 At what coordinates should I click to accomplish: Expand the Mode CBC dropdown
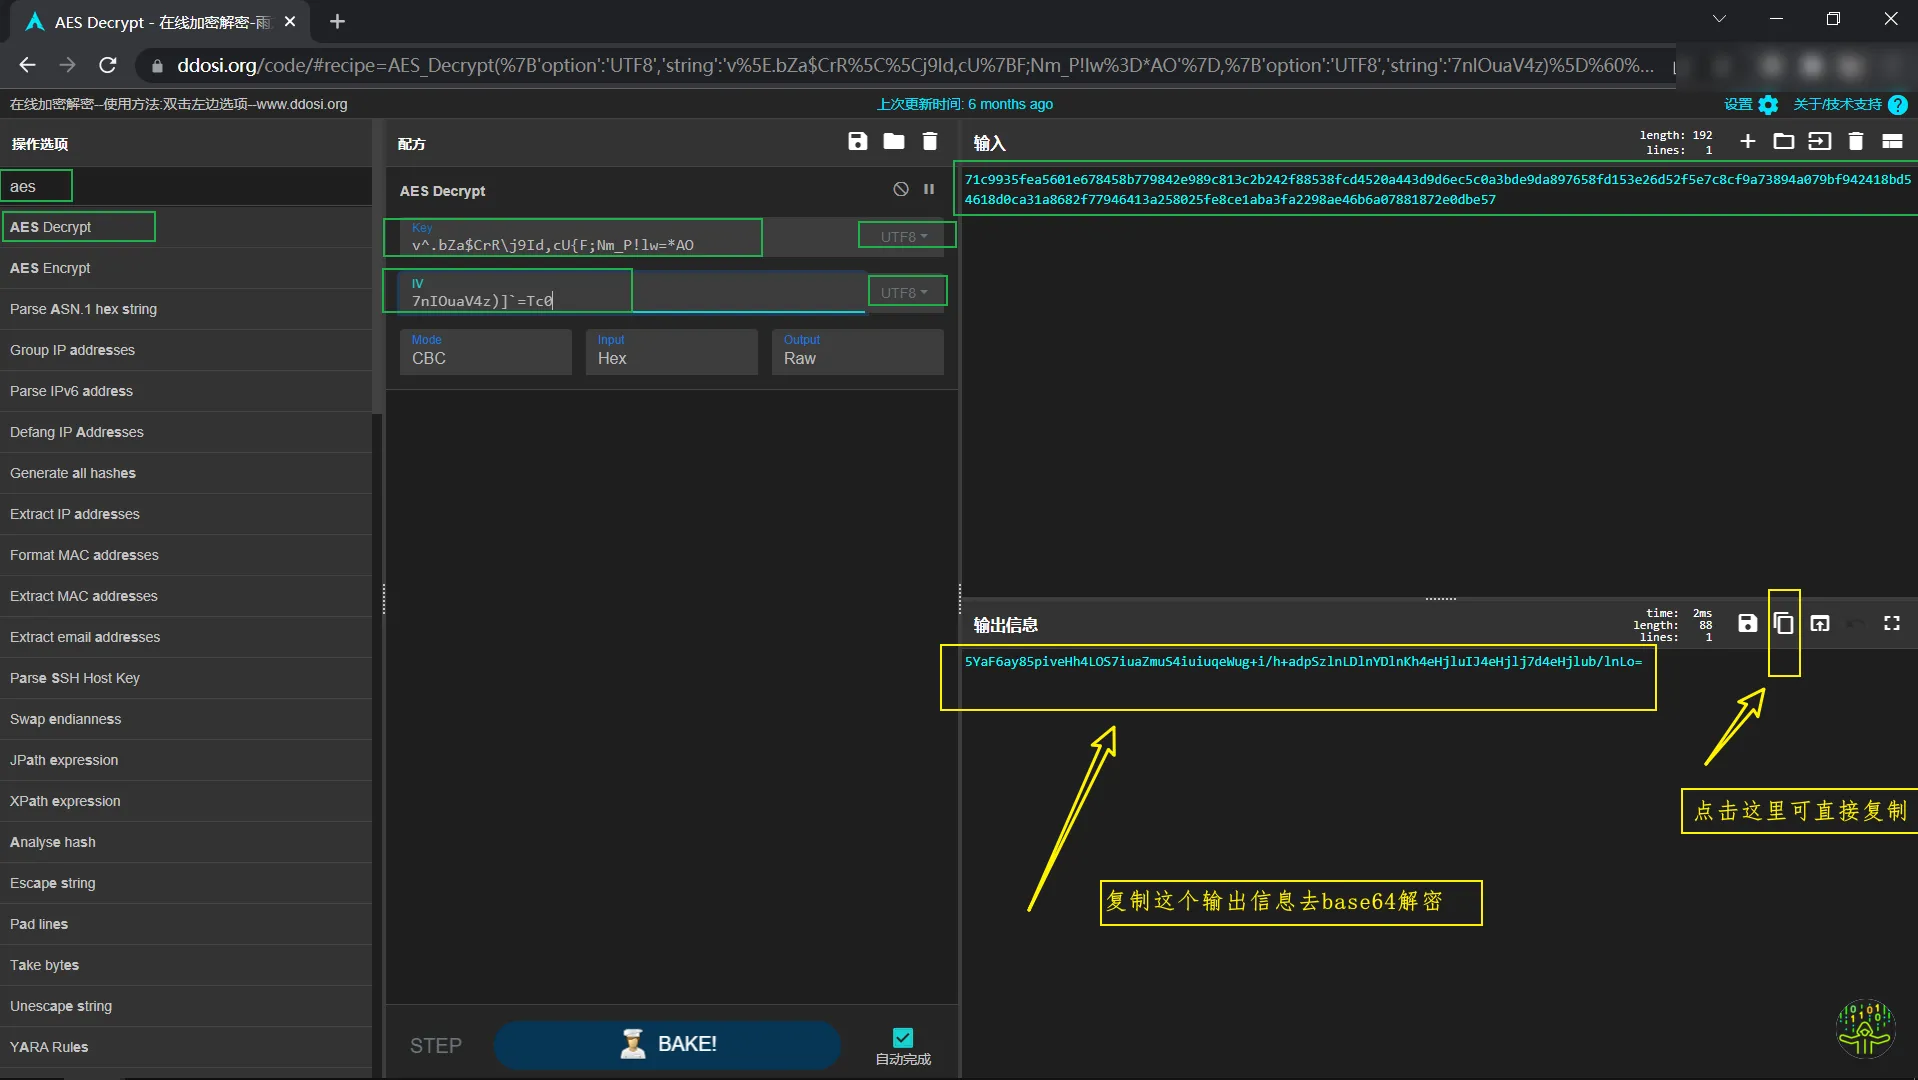[485, 352]
